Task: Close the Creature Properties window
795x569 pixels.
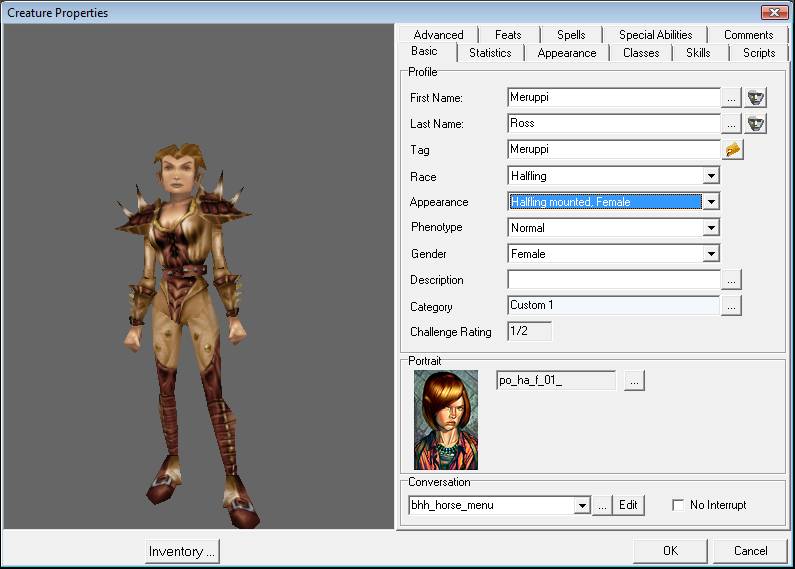Action: (x=774, y=12)
